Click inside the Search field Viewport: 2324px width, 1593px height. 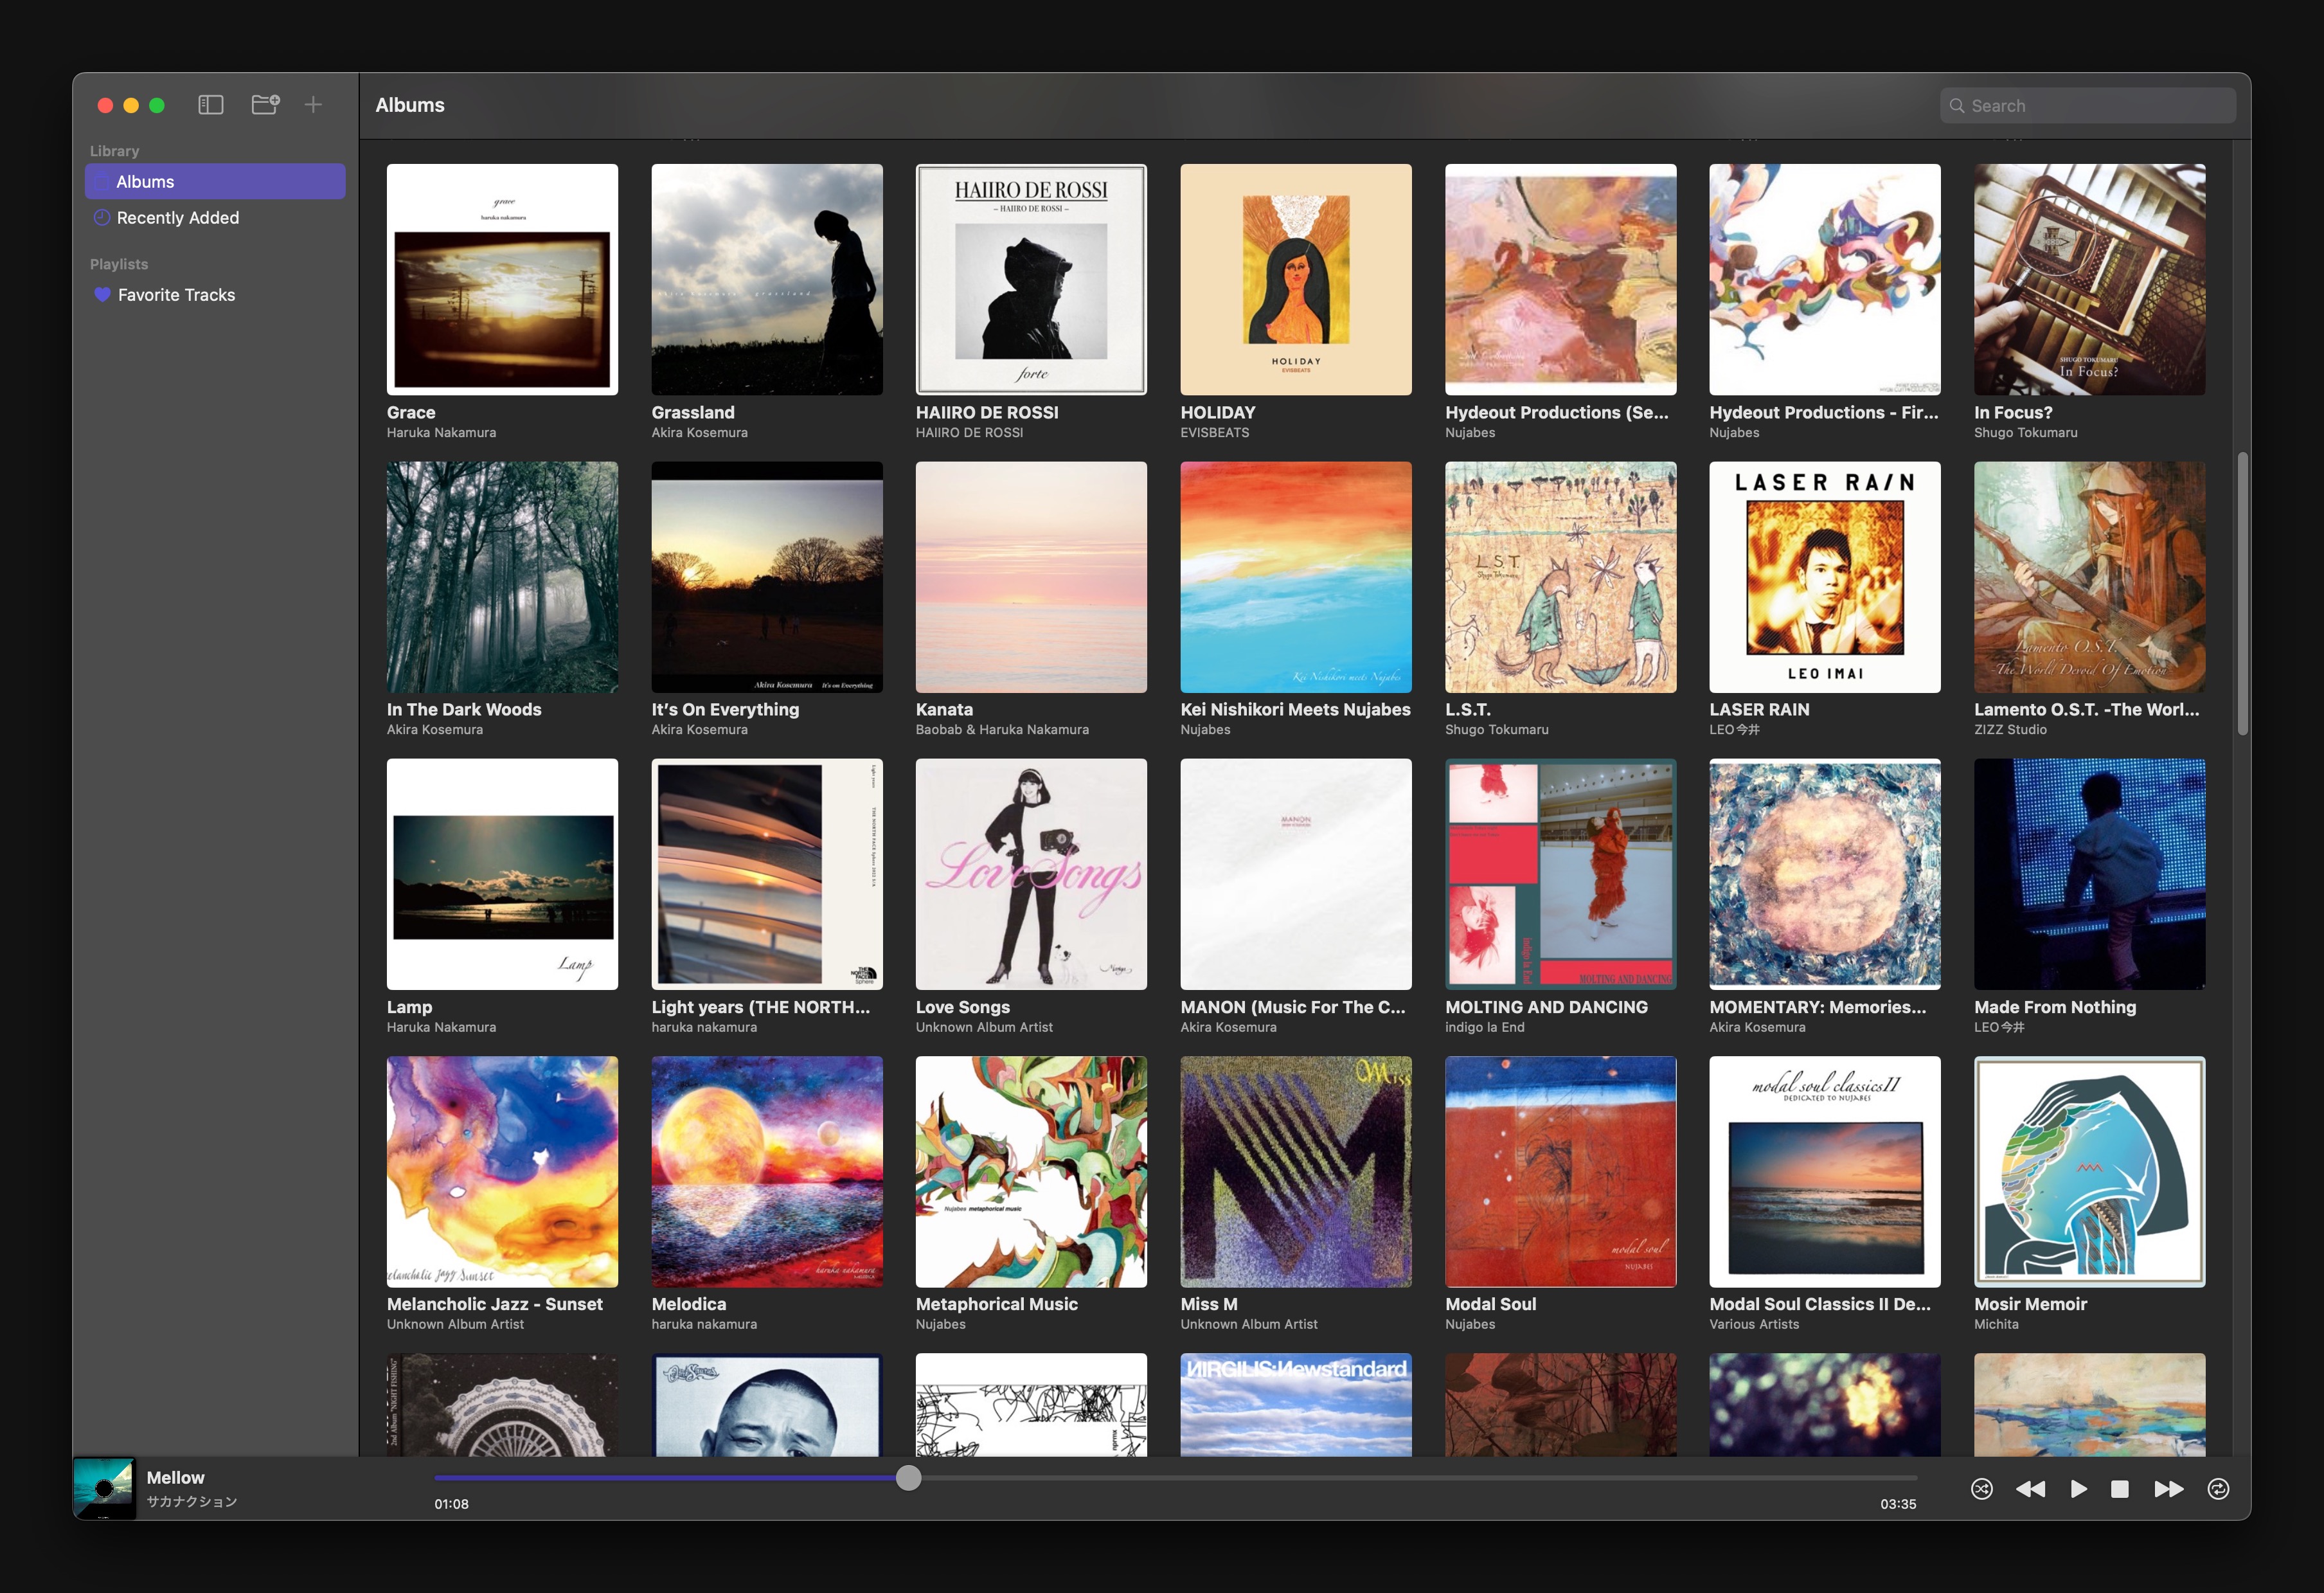point(2088,106)
